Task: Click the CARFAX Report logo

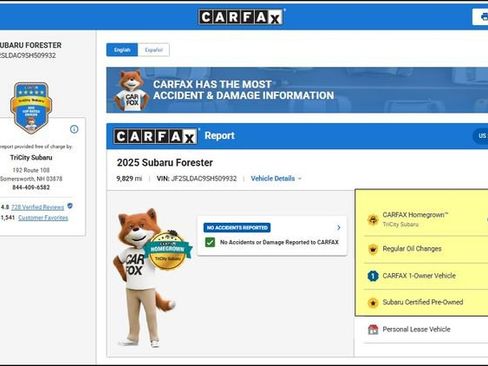Action: (x=155, y=136)
